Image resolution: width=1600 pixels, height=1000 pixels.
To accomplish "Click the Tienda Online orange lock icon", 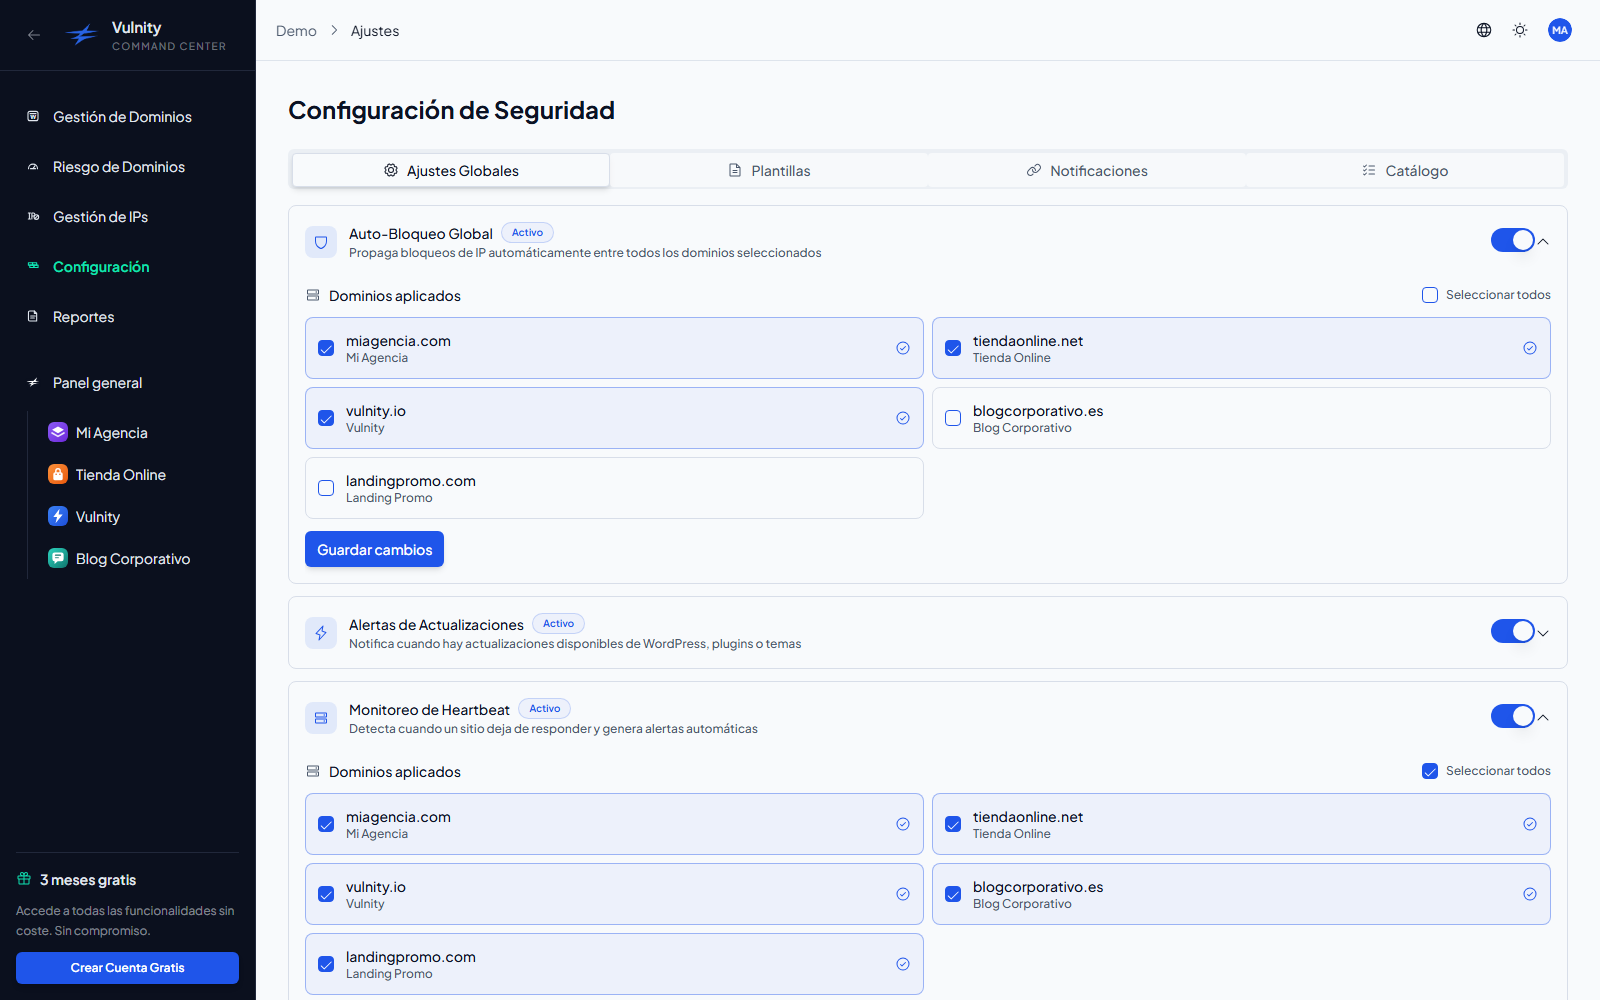I will click(x=58, y=474).
